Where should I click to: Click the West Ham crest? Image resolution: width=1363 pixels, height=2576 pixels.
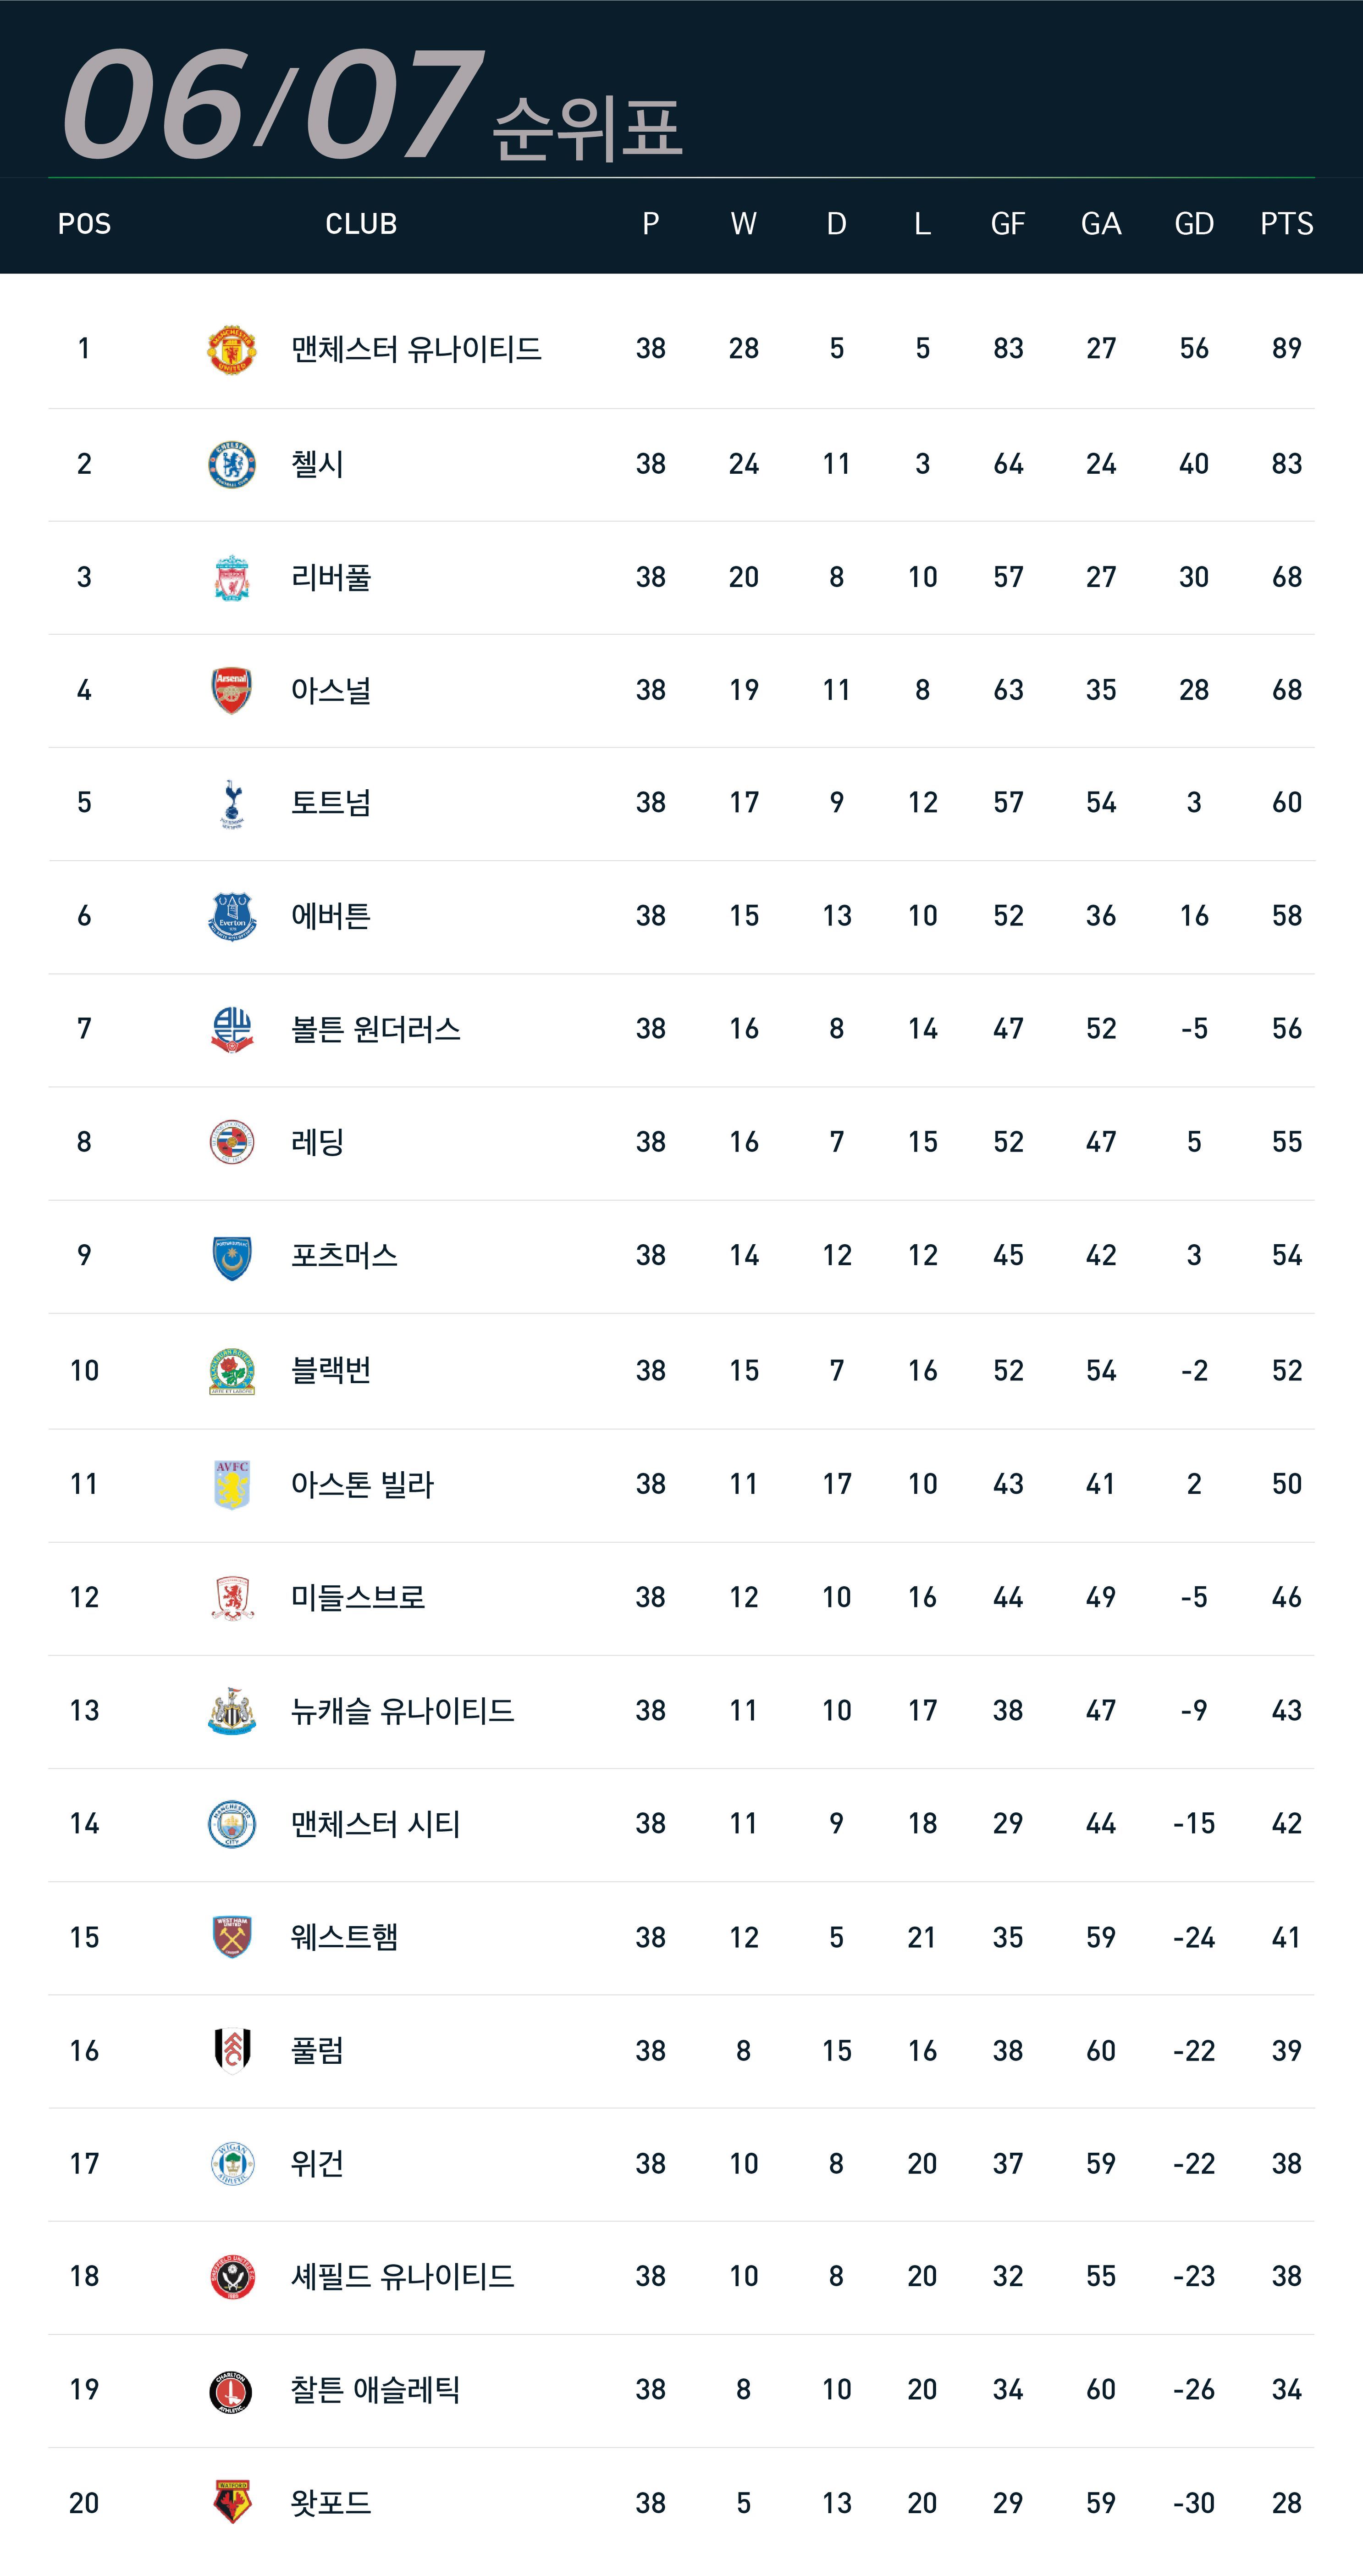(232, 1937)
